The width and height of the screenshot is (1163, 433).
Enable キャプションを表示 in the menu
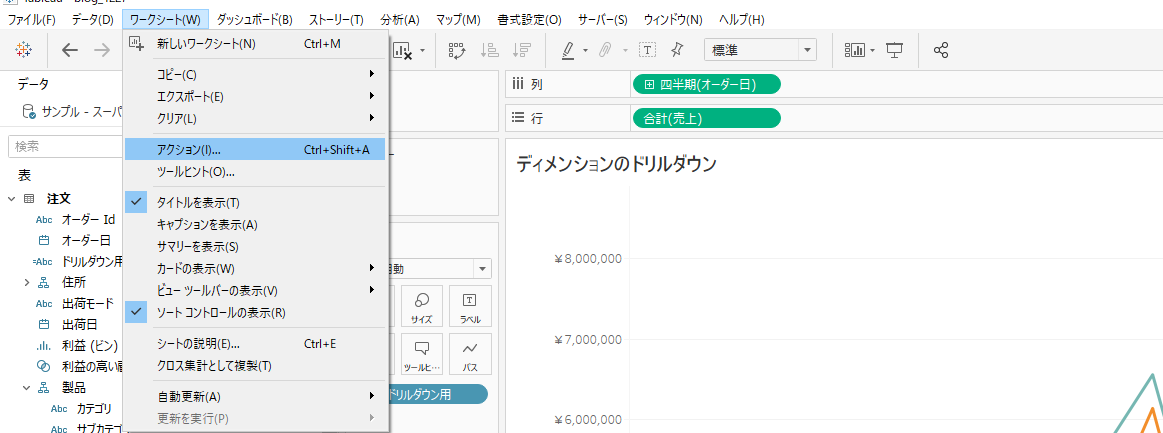(207, 225)
